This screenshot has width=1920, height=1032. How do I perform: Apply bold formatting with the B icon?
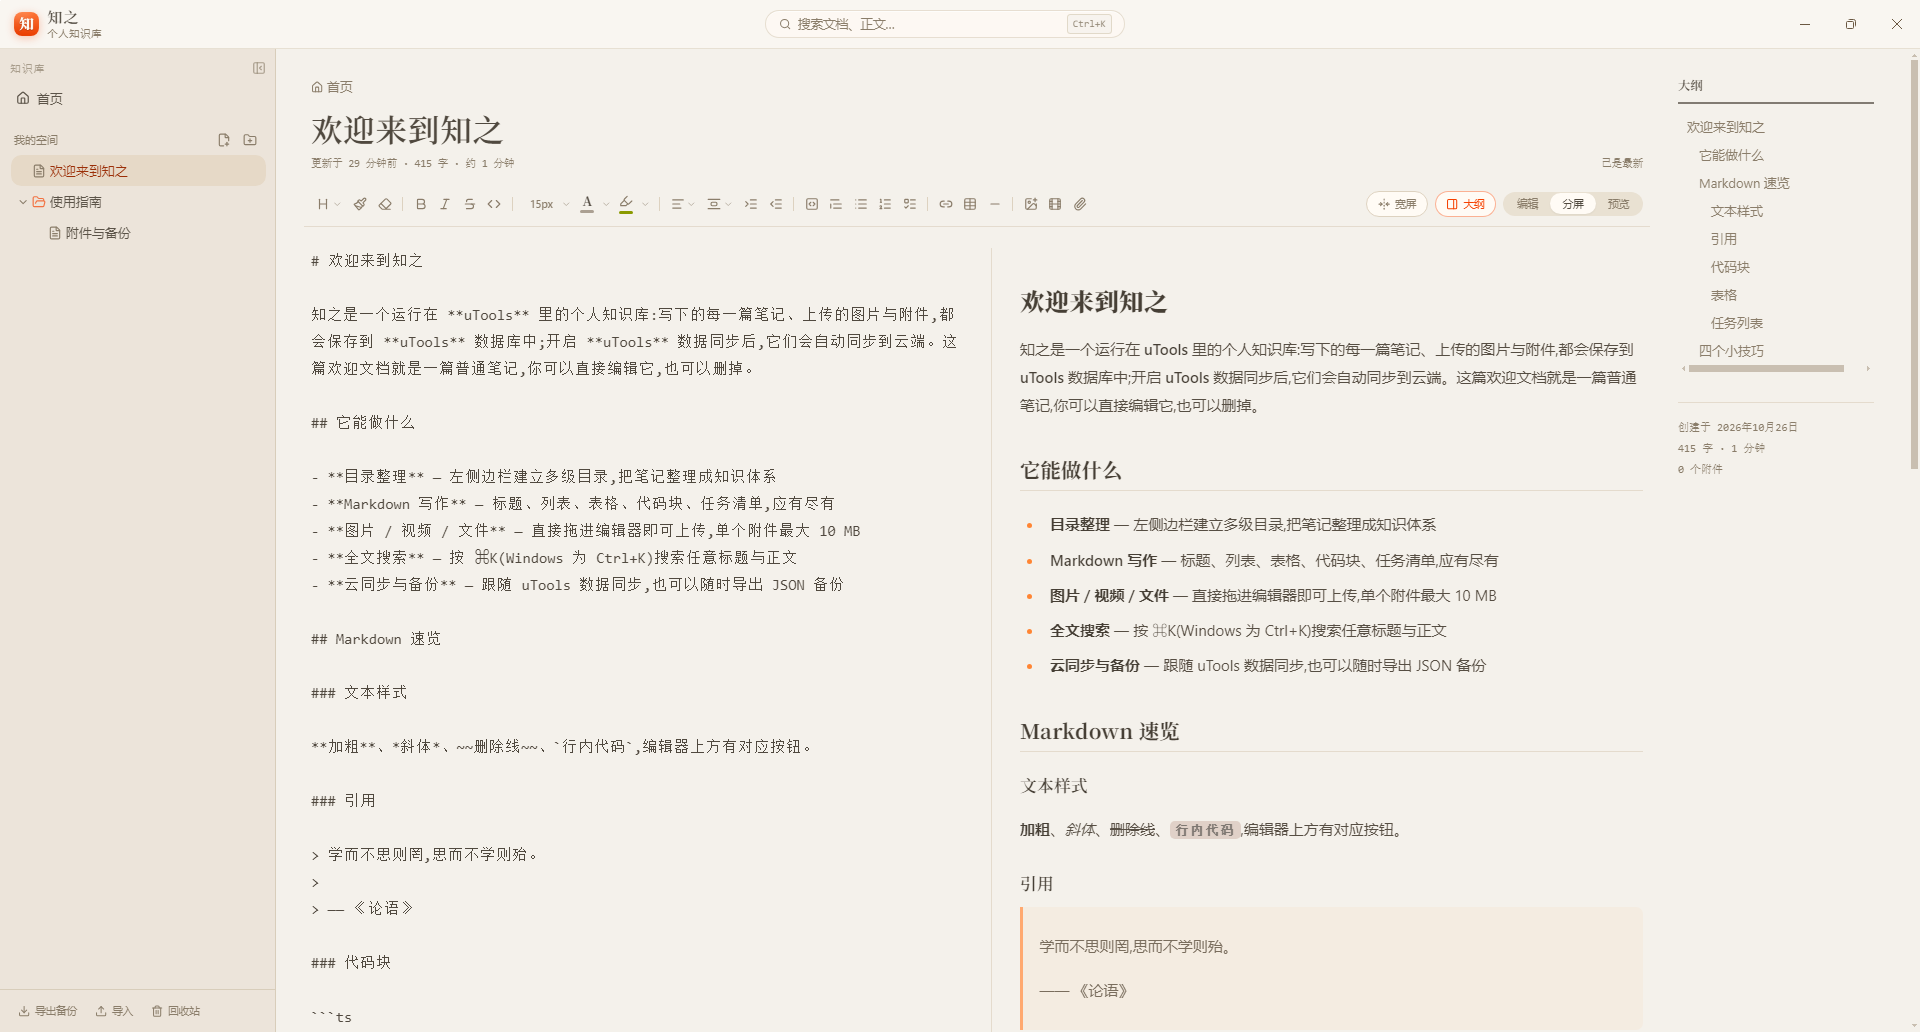click(421, 204)
